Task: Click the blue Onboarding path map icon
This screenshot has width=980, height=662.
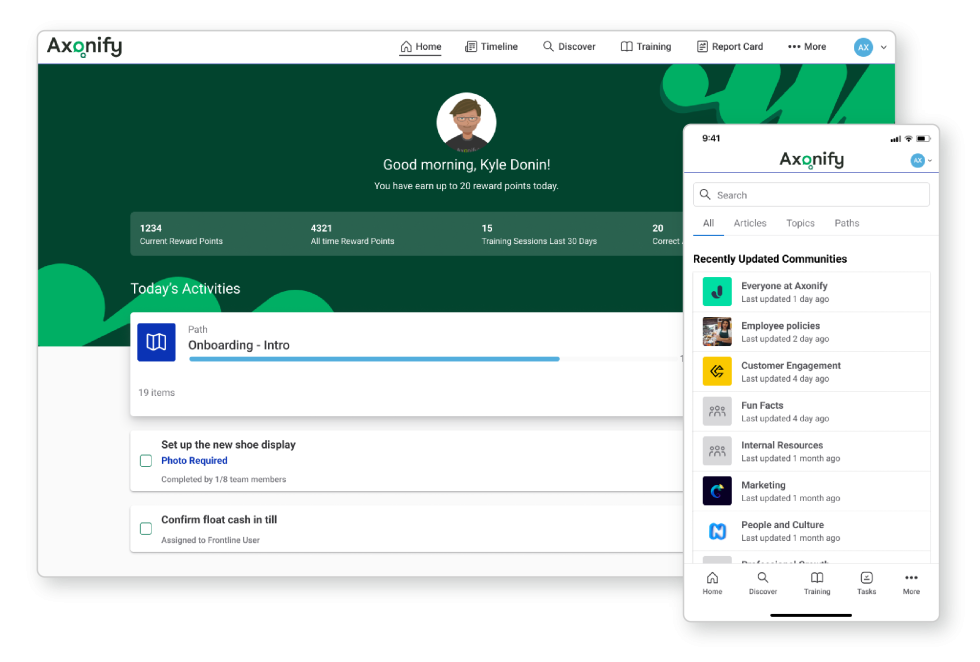Action: [x=156, y=343]
